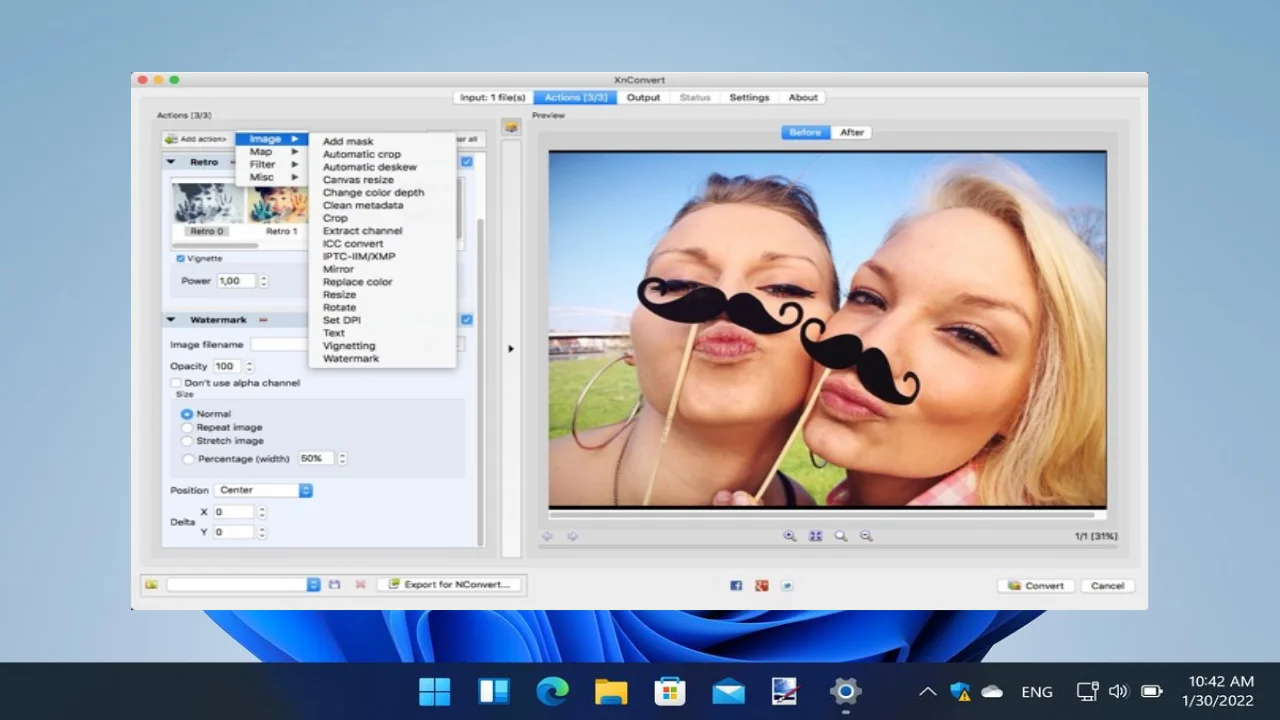This screenshot has height=720, width=1280.
Task: Click the Add action button
Action: point(197,139)
